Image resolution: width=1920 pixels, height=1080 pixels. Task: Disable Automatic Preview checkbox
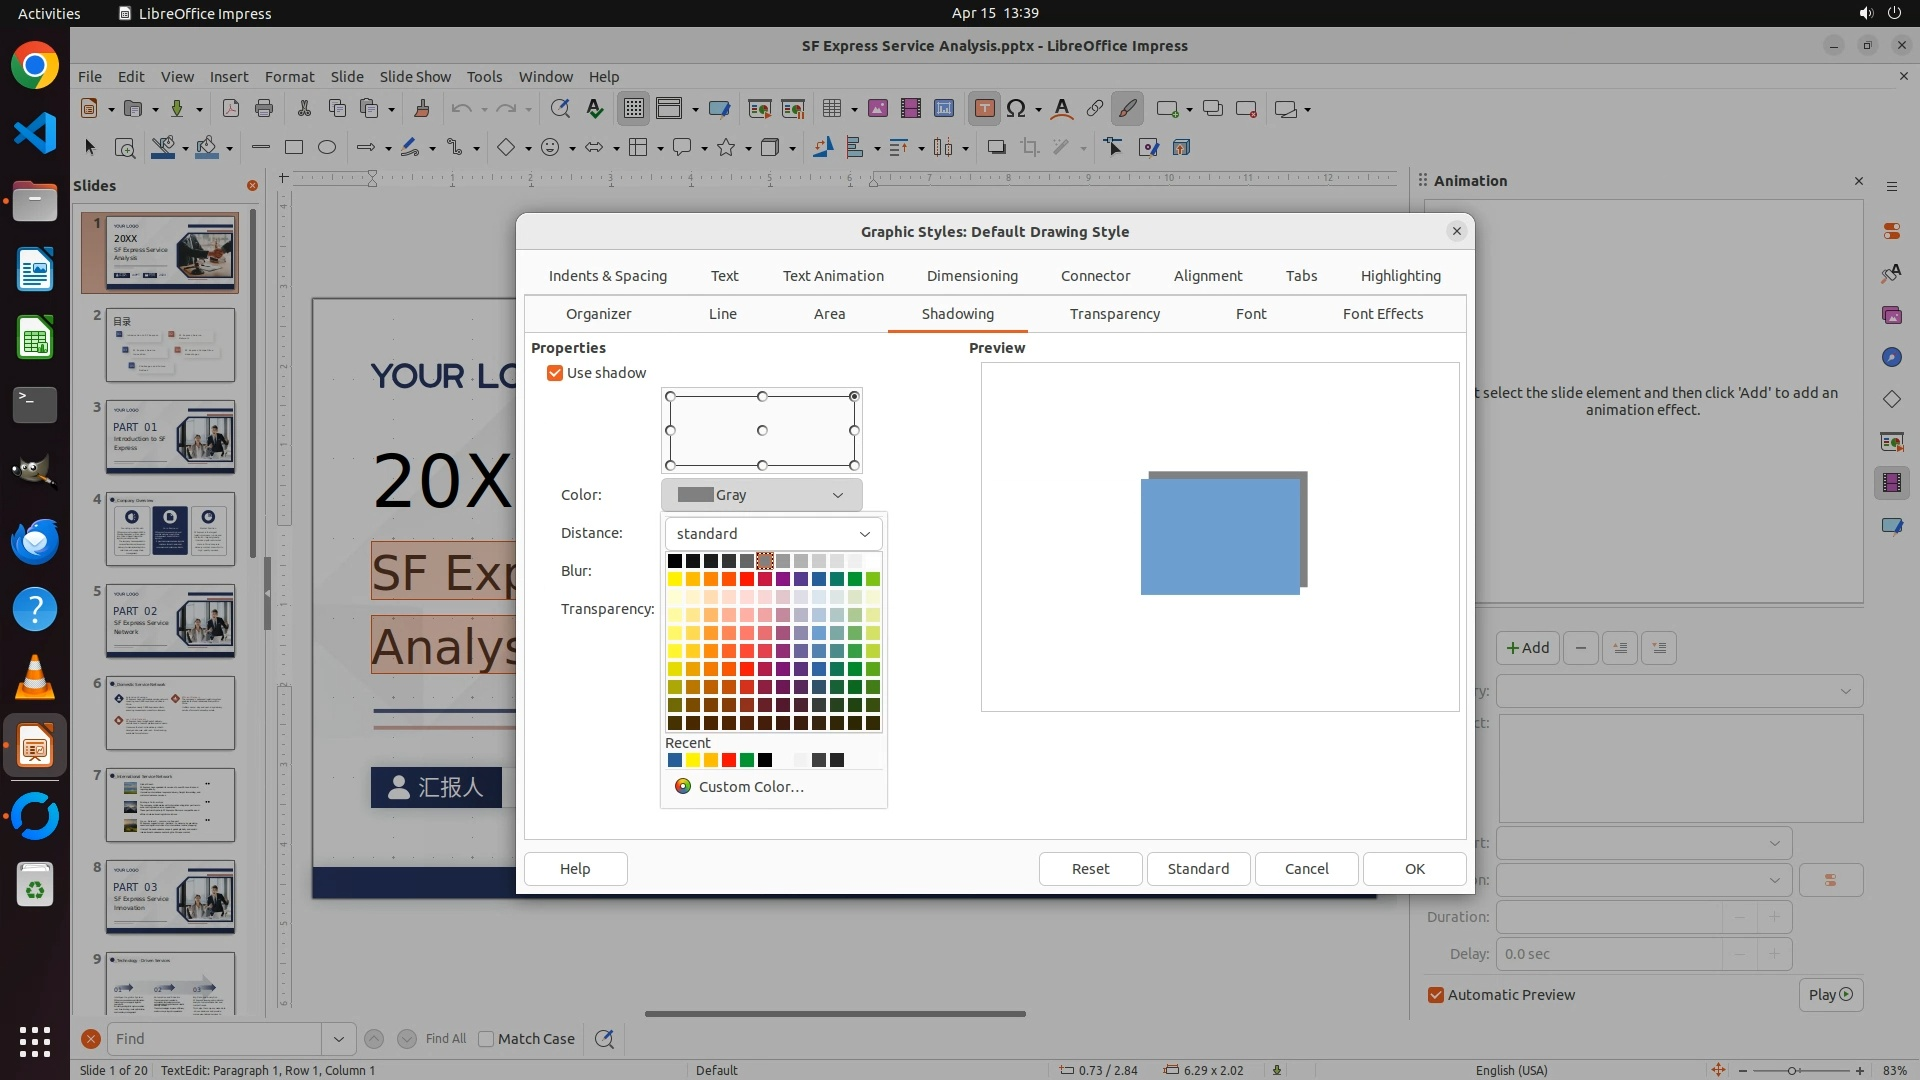(1436, 995)
